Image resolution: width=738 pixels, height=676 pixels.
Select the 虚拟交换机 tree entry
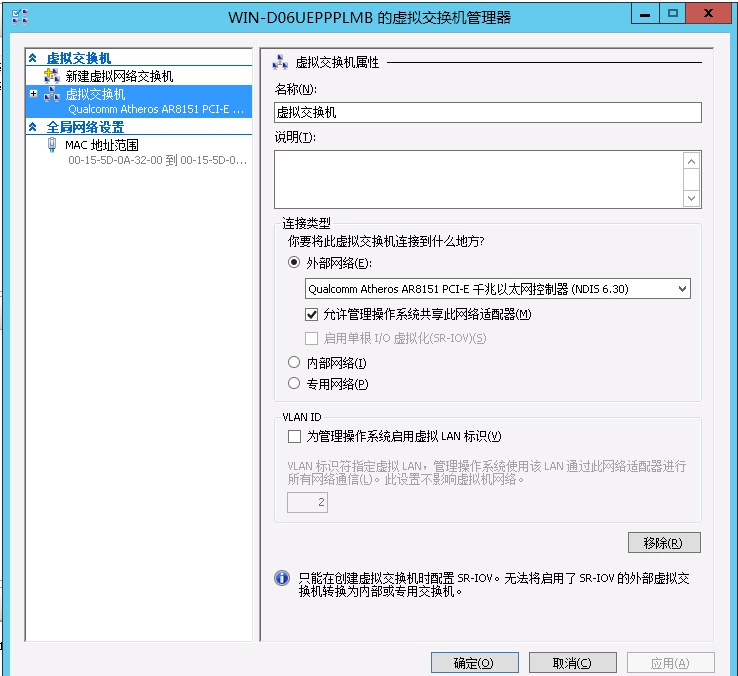139,101
